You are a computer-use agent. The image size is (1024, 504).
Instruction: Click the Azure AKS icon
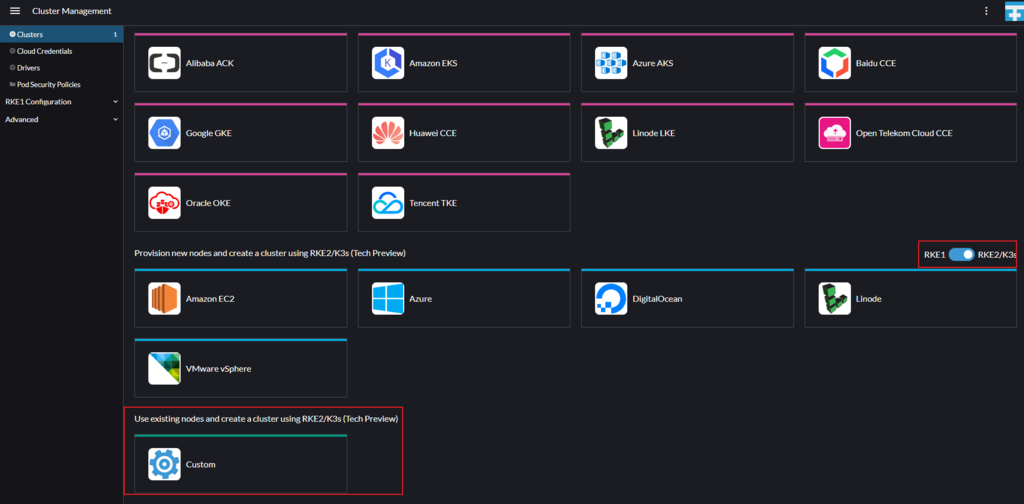[611, 63]
